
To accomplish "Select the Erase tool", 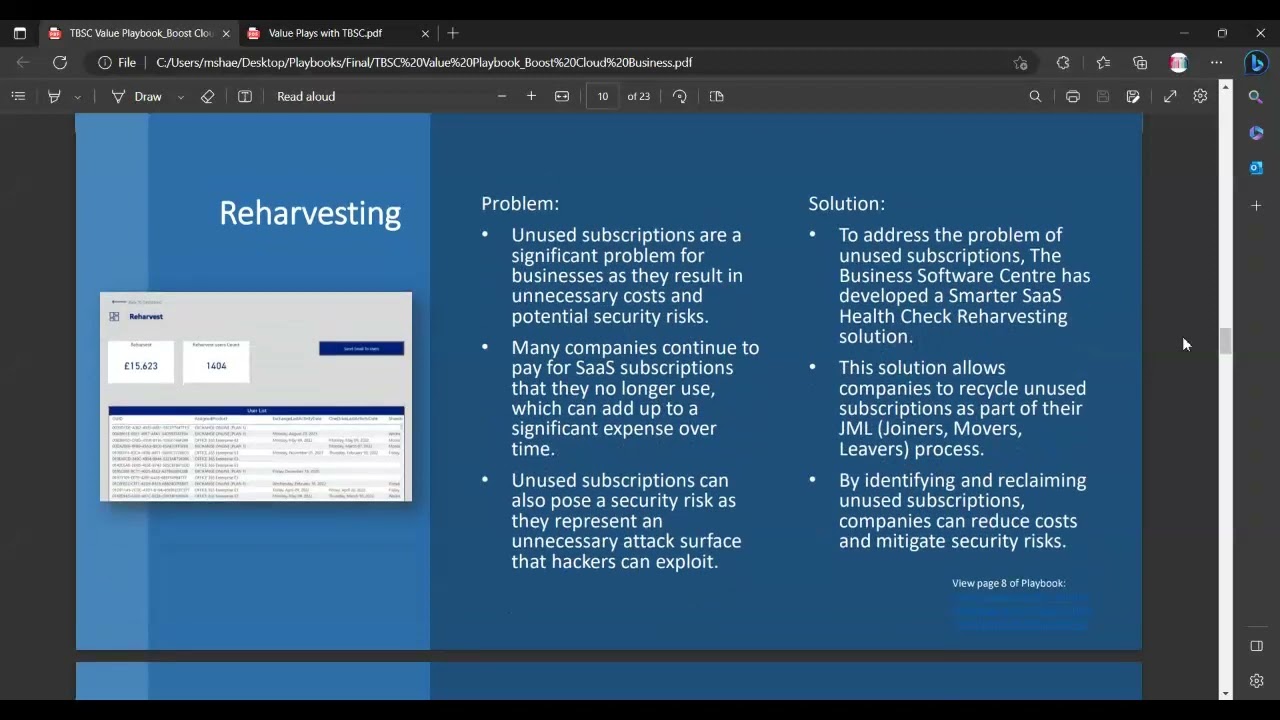I will (x=207, y=96).
